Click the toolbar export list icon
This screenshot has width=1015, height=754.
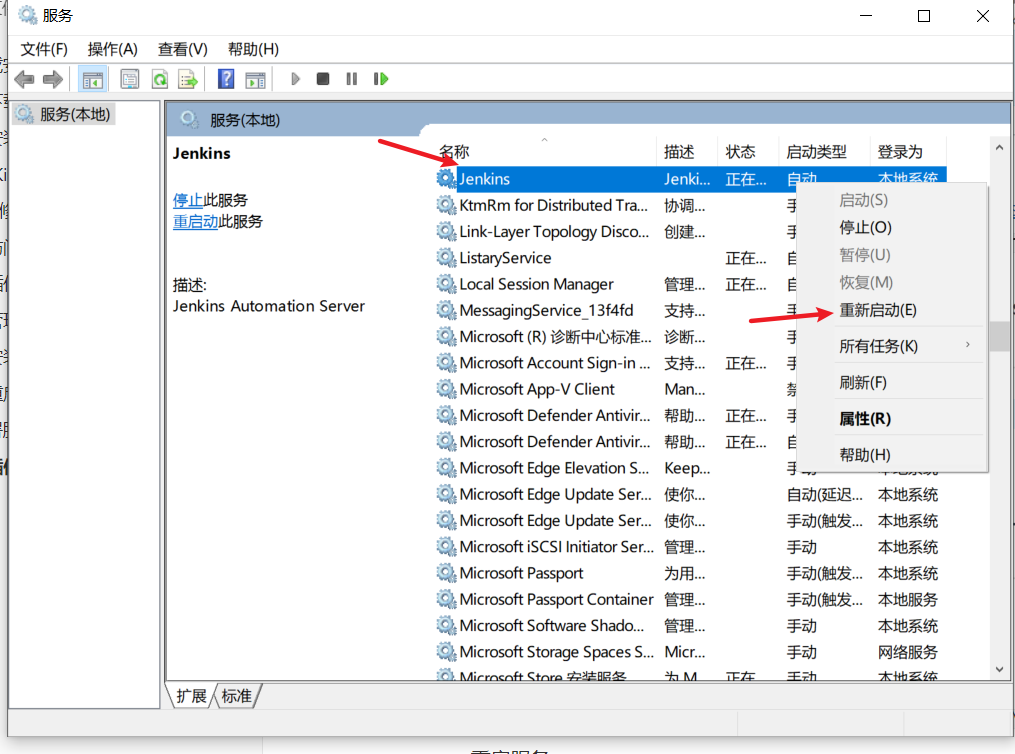click(x=188, y=80)
